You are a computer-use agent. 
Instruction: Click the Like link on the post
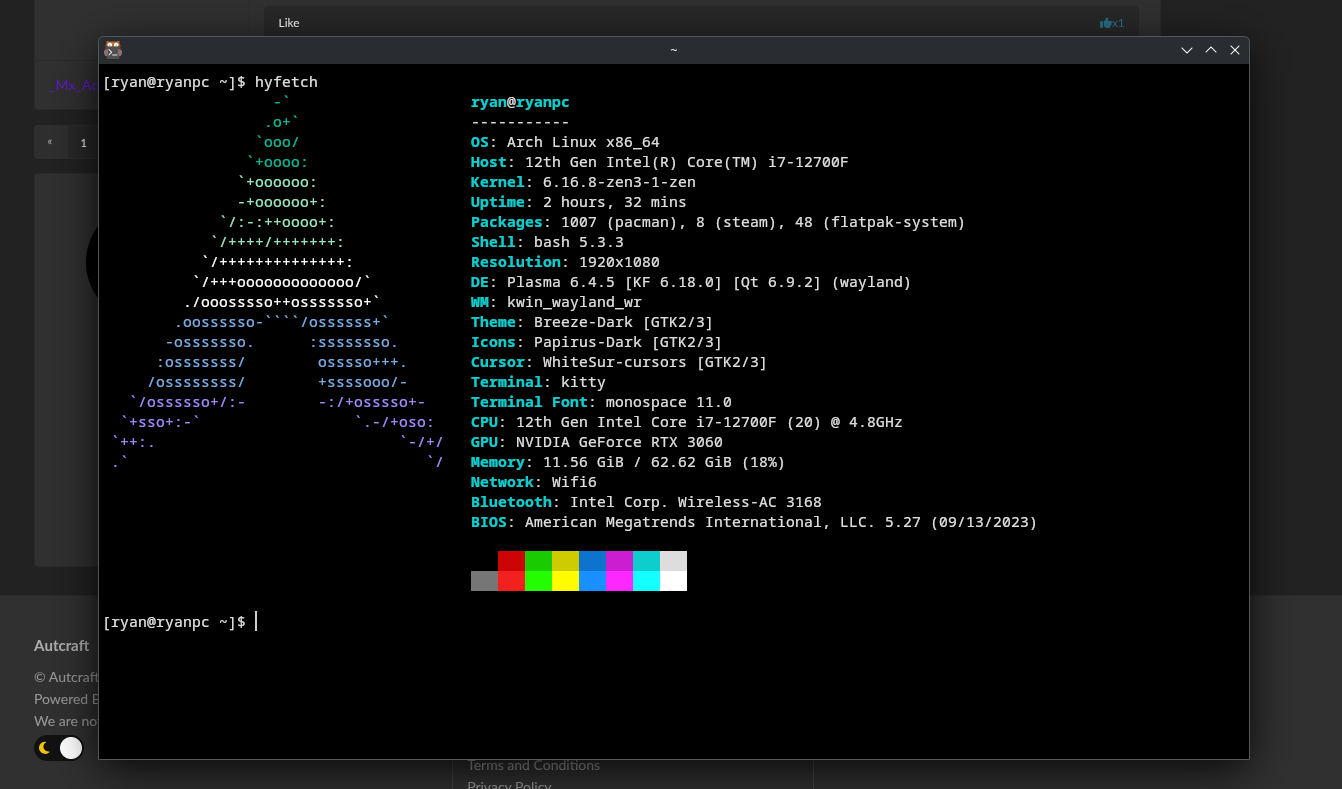288,23
